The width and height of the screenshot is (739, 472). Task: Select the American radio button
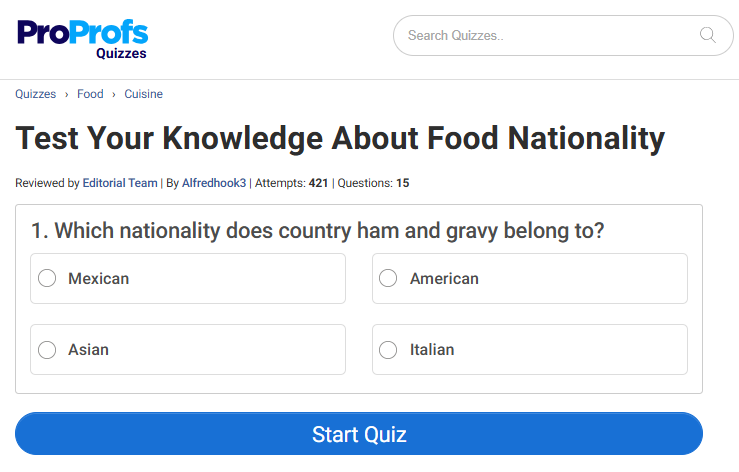tap(388, 278)
